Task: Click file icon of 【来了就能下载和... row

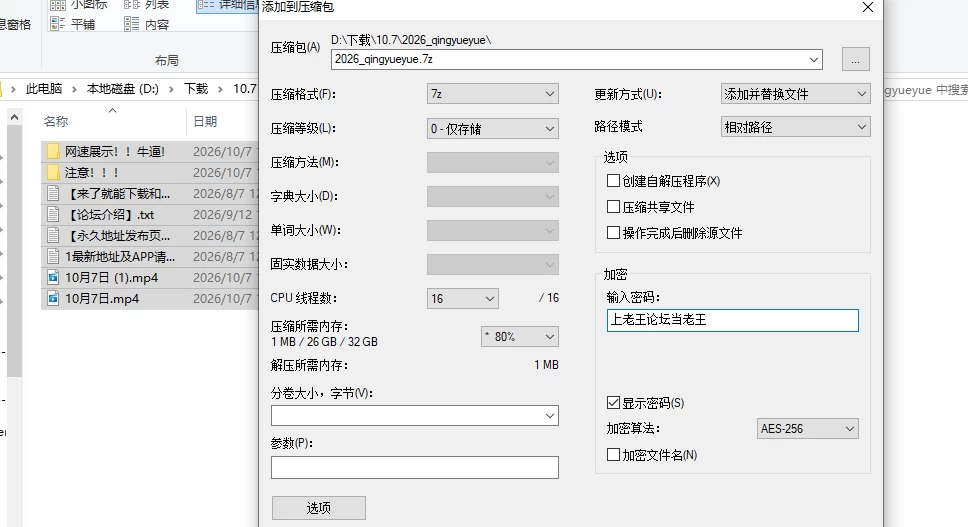Action: tap(54, 193)
